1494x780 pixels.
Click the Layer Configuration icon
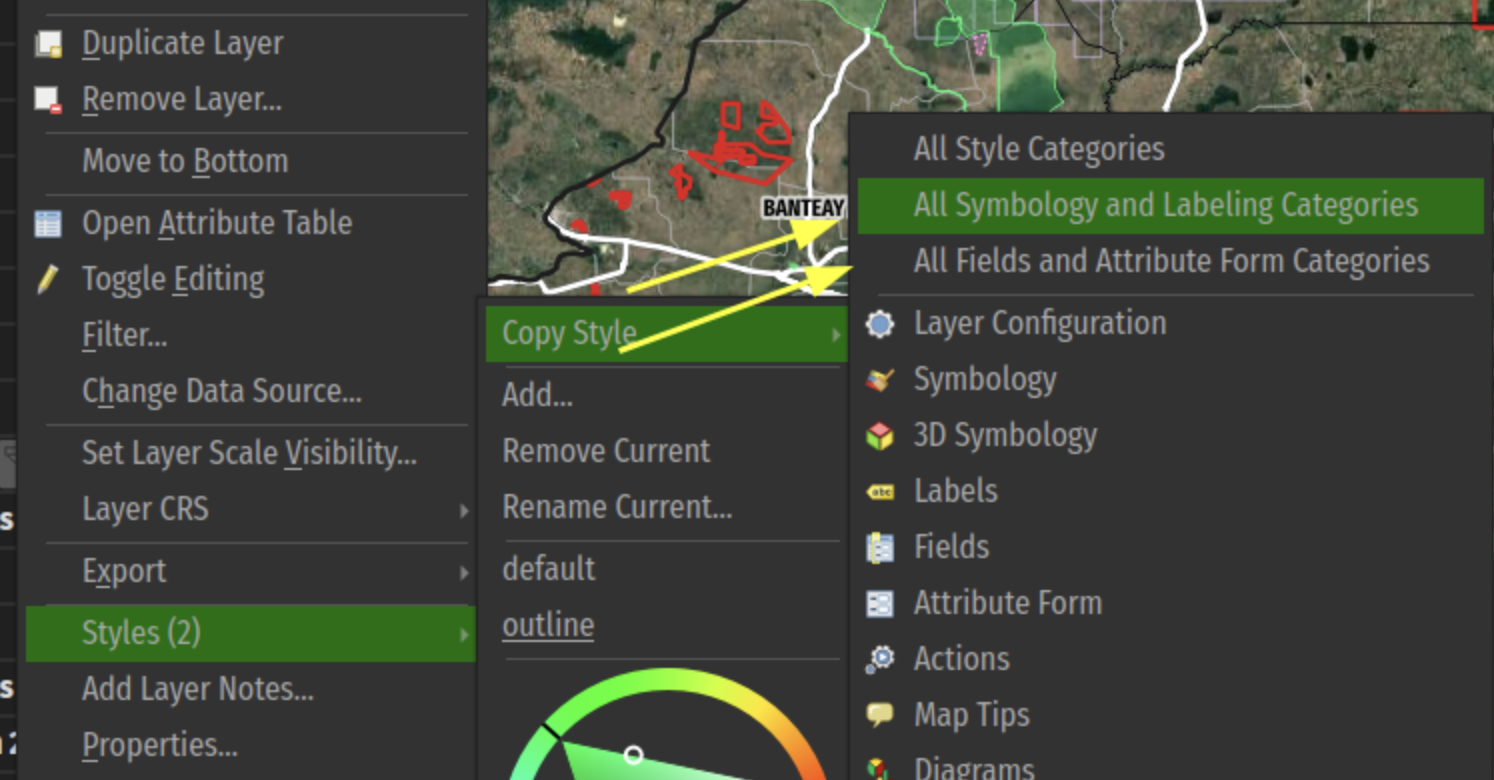point(880,324)
